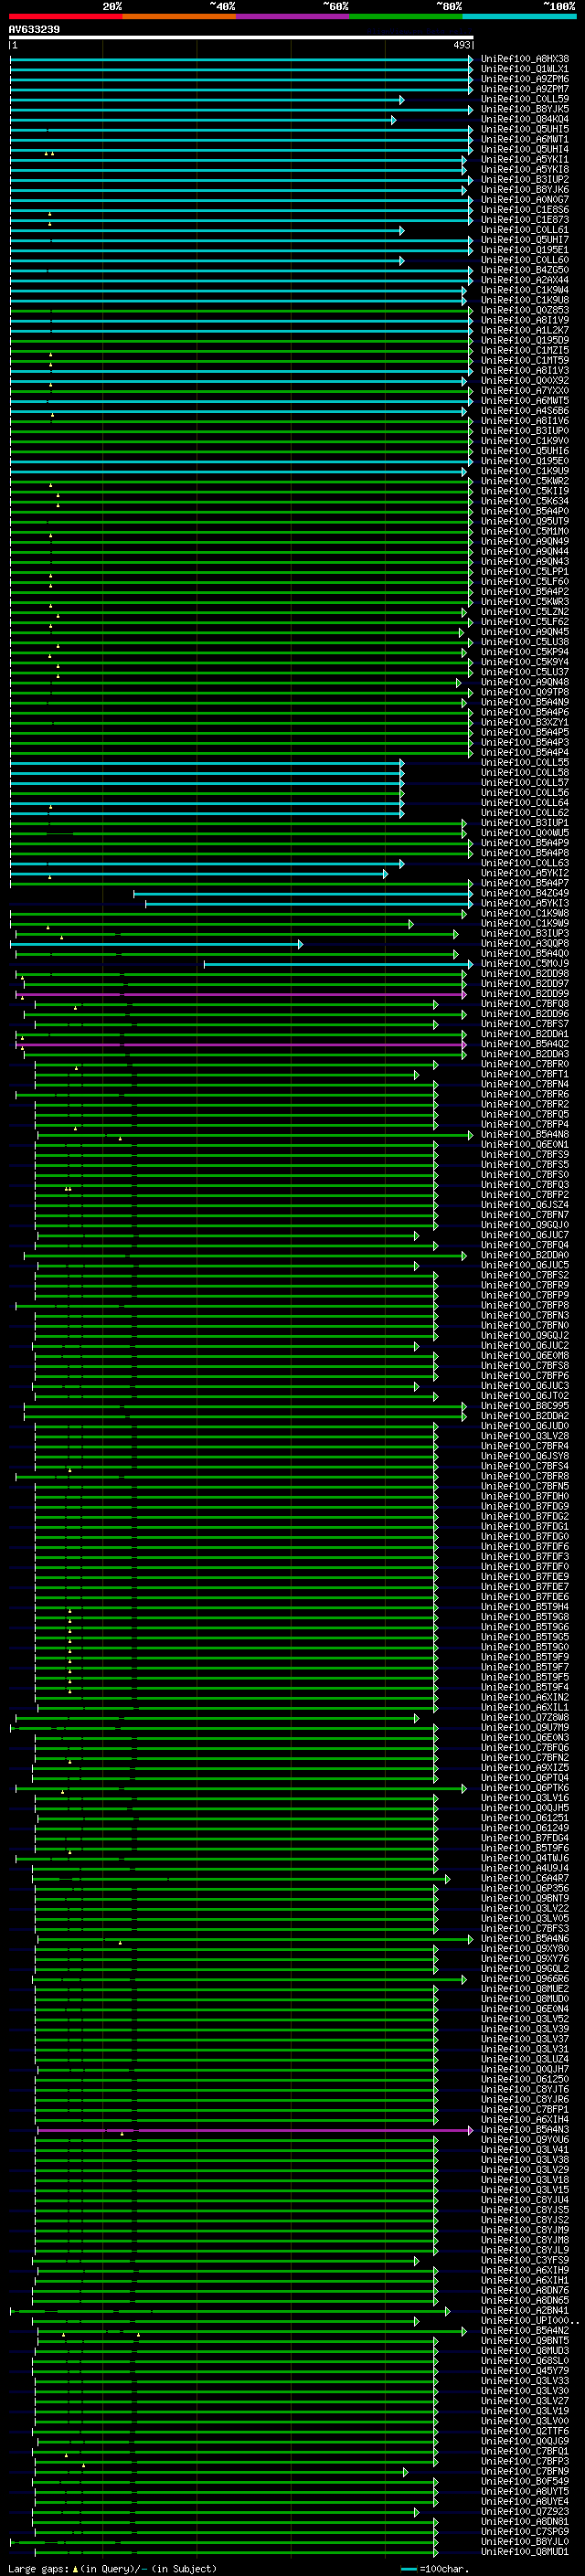Open the UniRef100_C0LL64 entry

[x=524, y=802]
